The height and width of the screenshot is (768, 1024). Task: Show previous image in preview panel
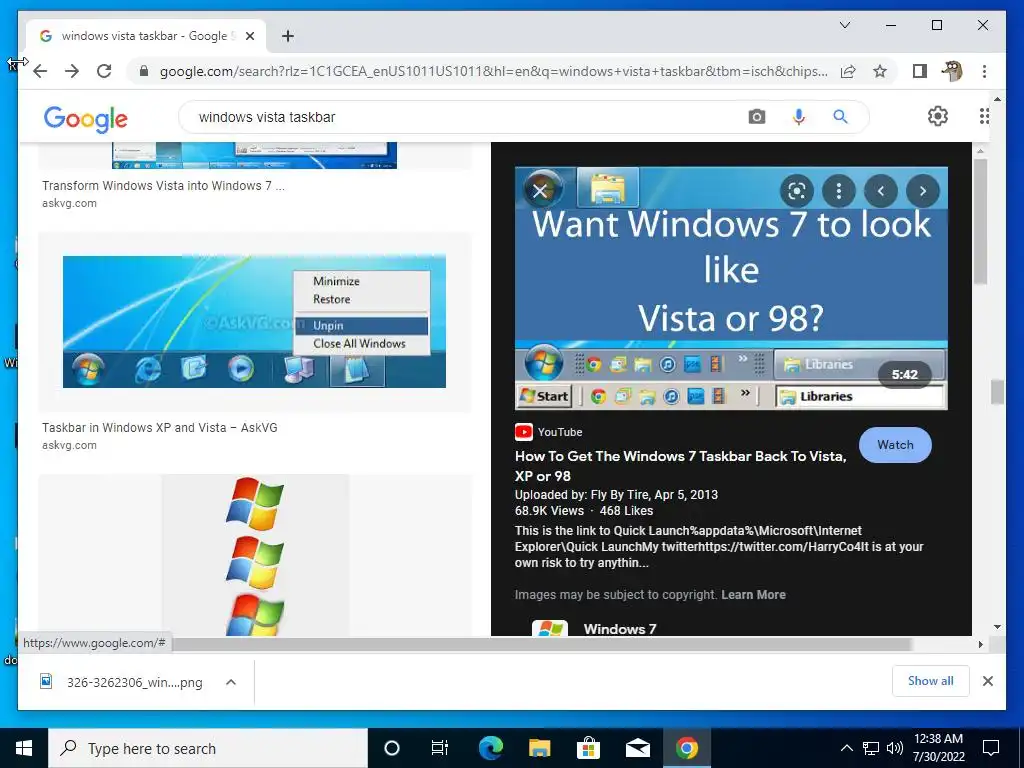coord(880,191)
